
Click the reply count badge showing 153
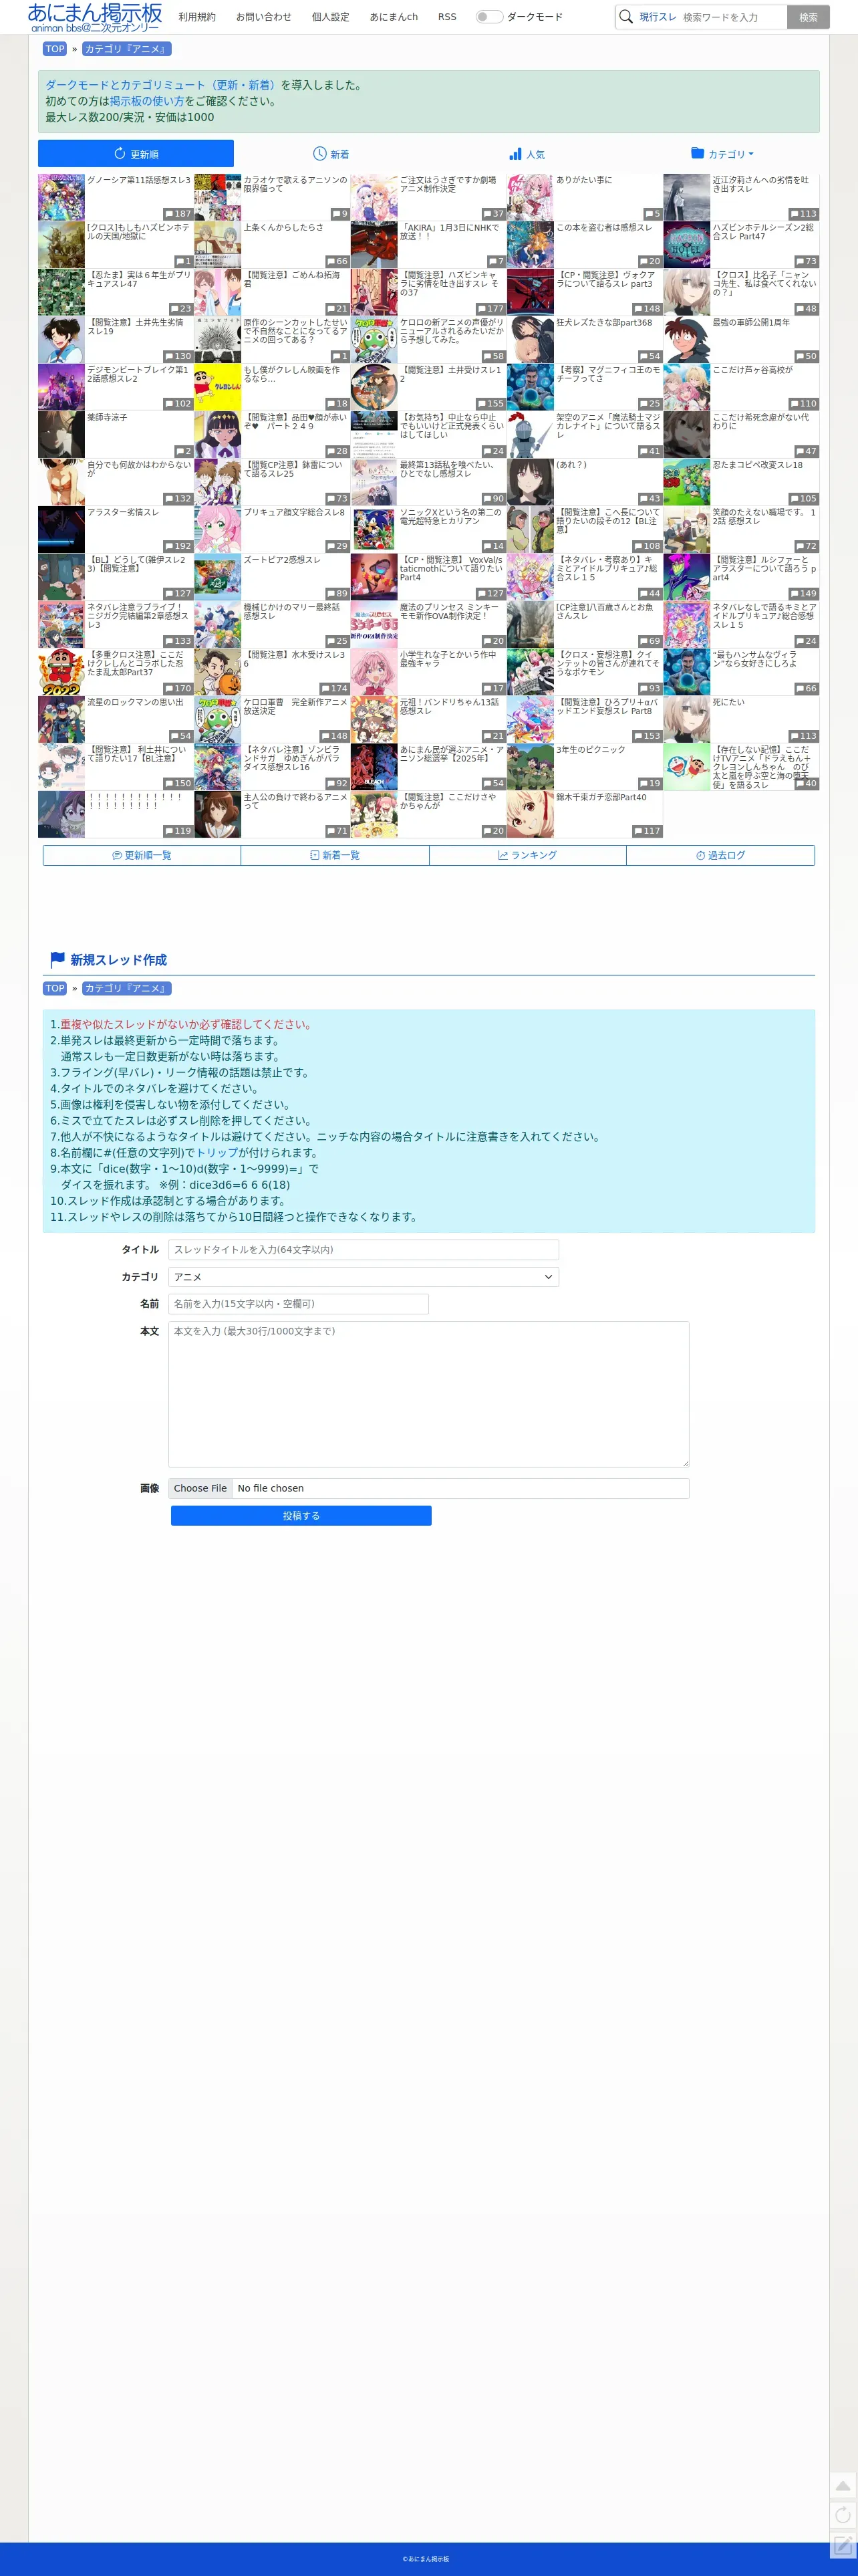[x=647, y=736]
